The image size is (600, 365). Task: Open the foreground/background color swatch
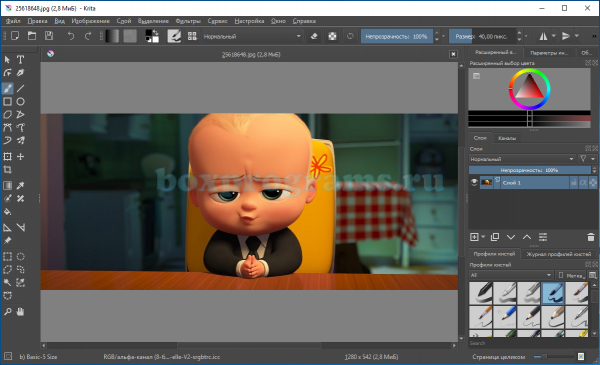(x=152, y=36)
